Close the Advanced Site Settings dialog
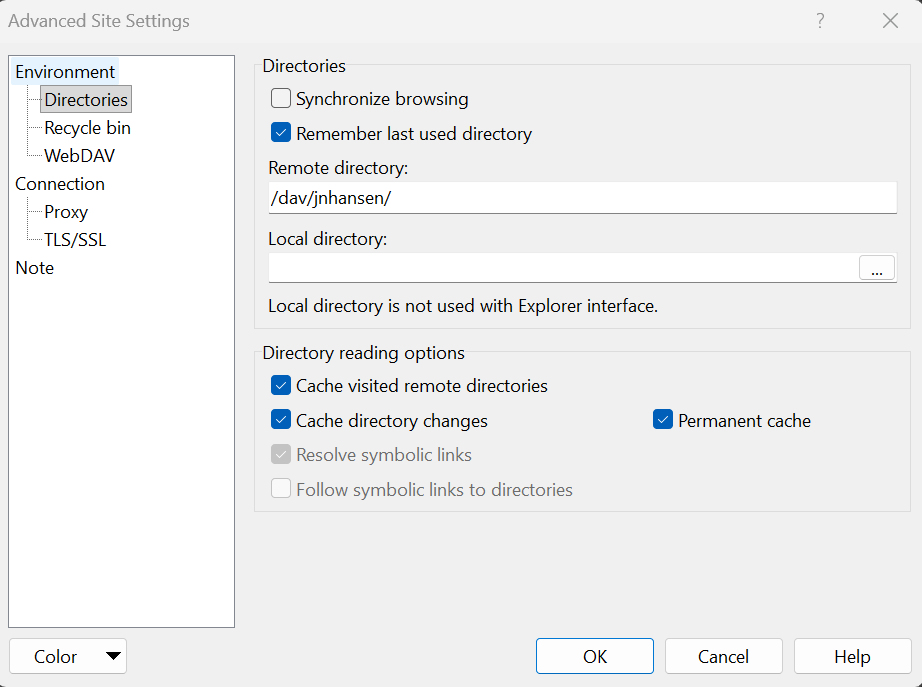 [x=889, y=21]
